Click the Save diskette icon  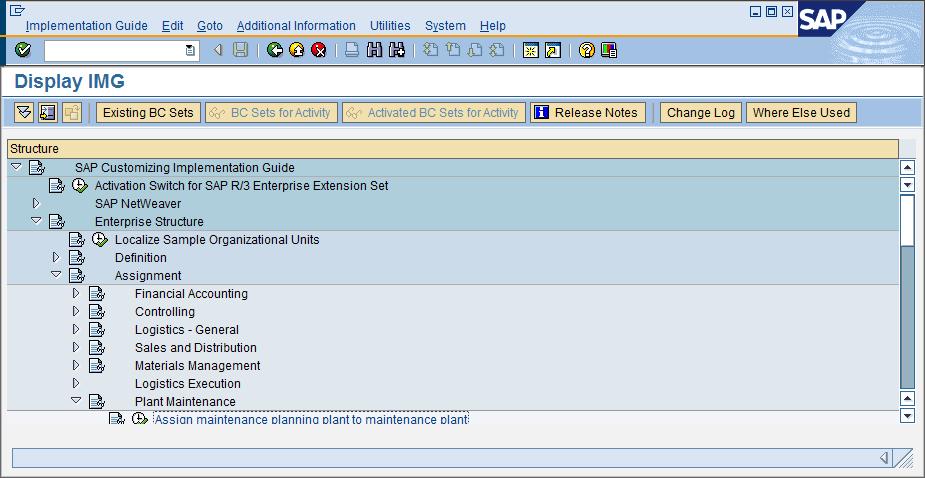click(240, 50)
